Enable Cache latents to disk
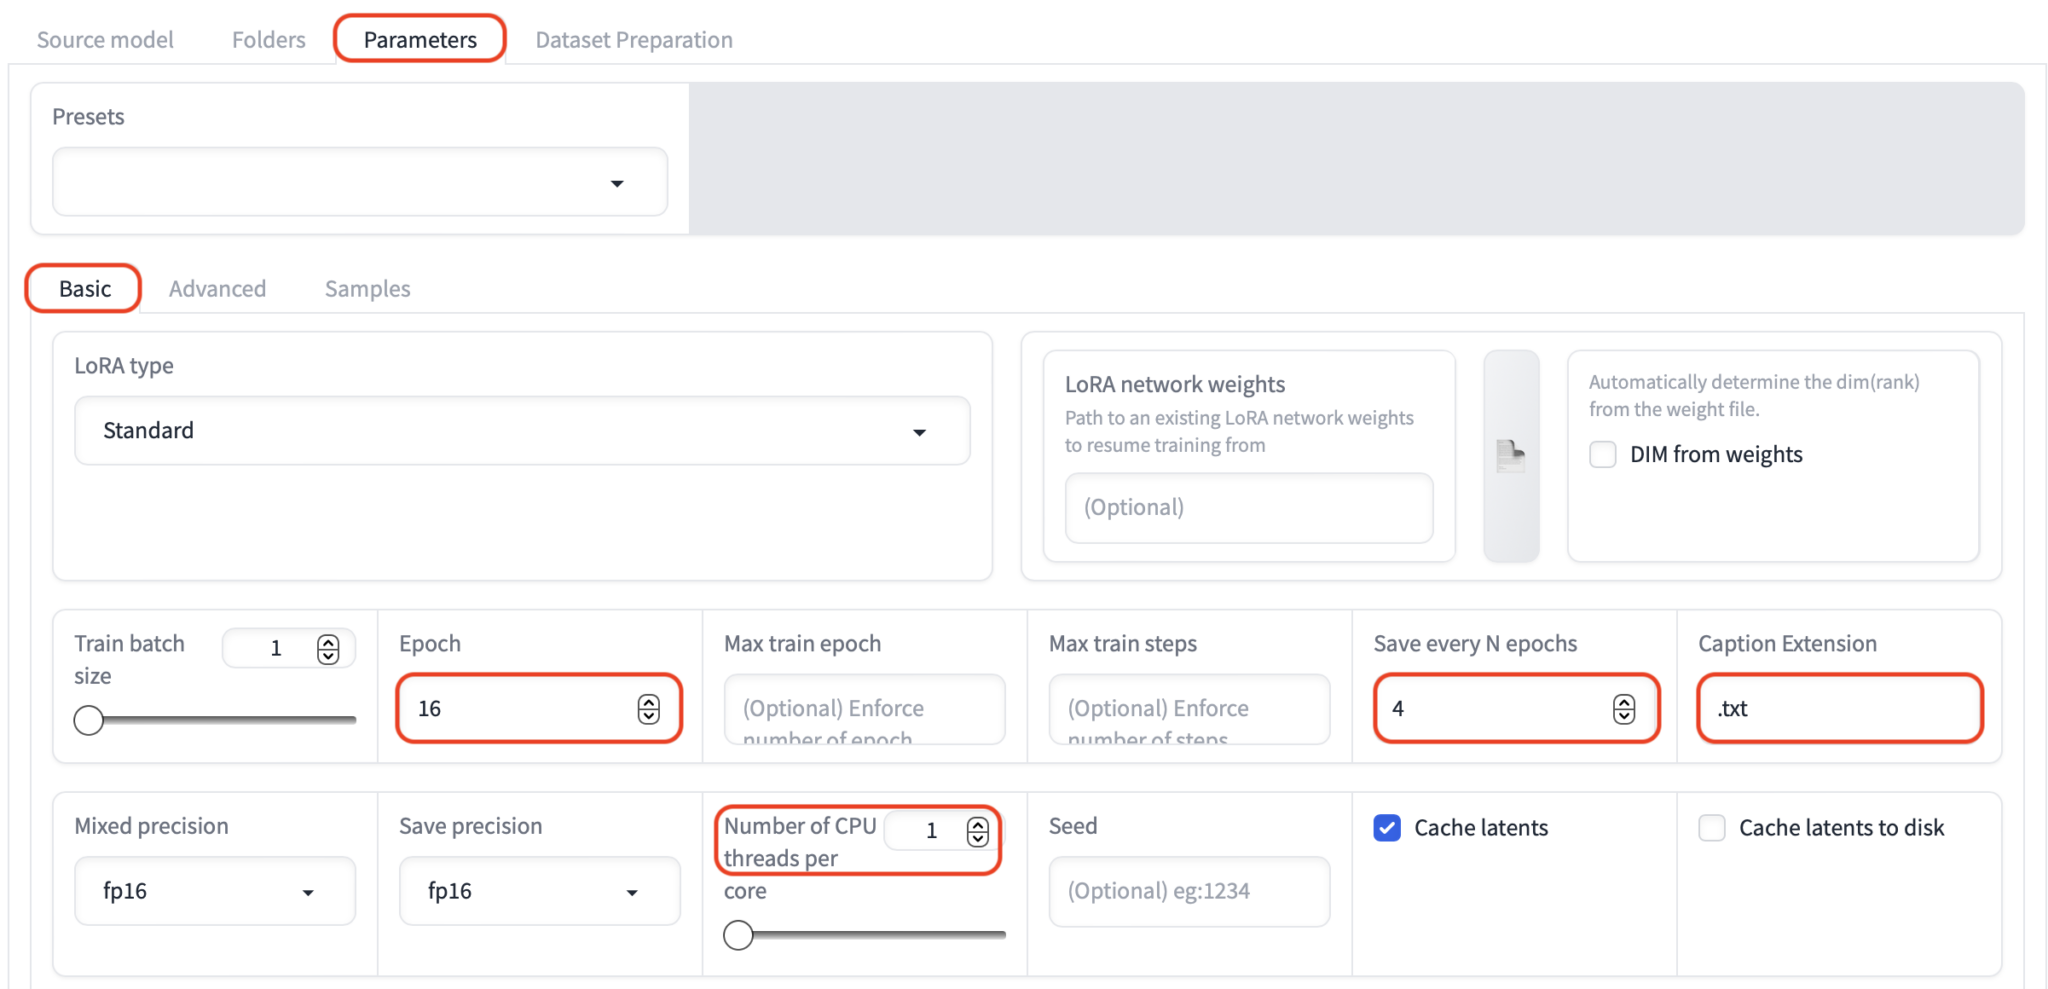Image resolution: width=2048 pixels, height=989 pixels. pos(1712,828)
